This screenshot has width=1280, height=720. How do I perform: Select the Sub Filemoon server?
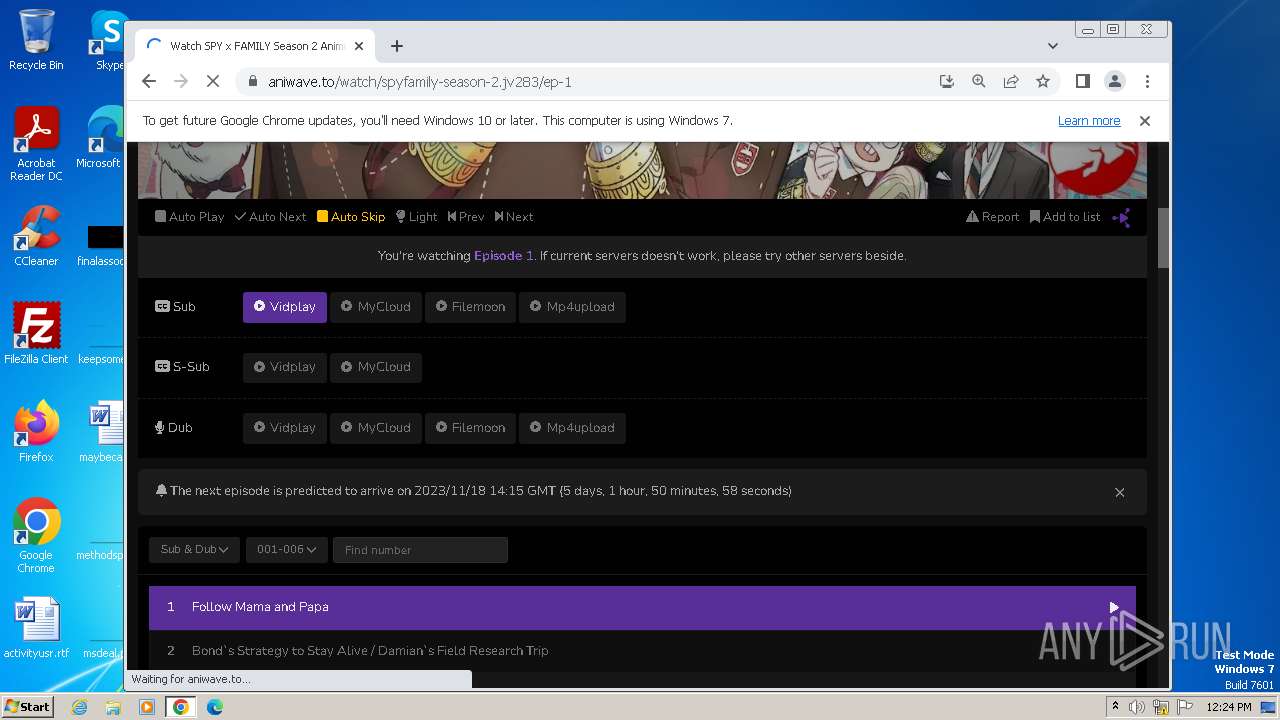[x=470, y=307]
